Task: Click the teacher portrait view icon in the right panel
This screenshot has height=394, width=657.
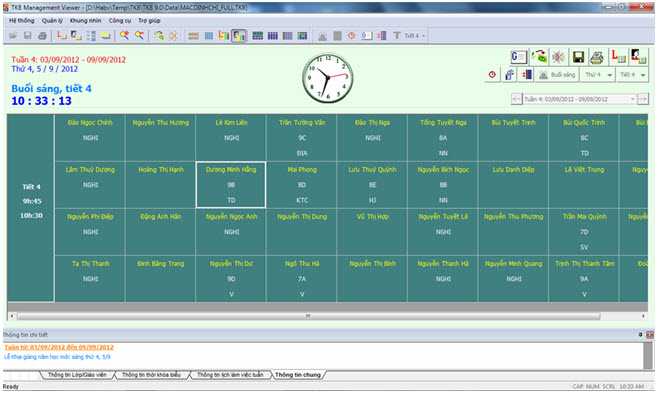Action: pyautogui.click(x=638, y=57)
